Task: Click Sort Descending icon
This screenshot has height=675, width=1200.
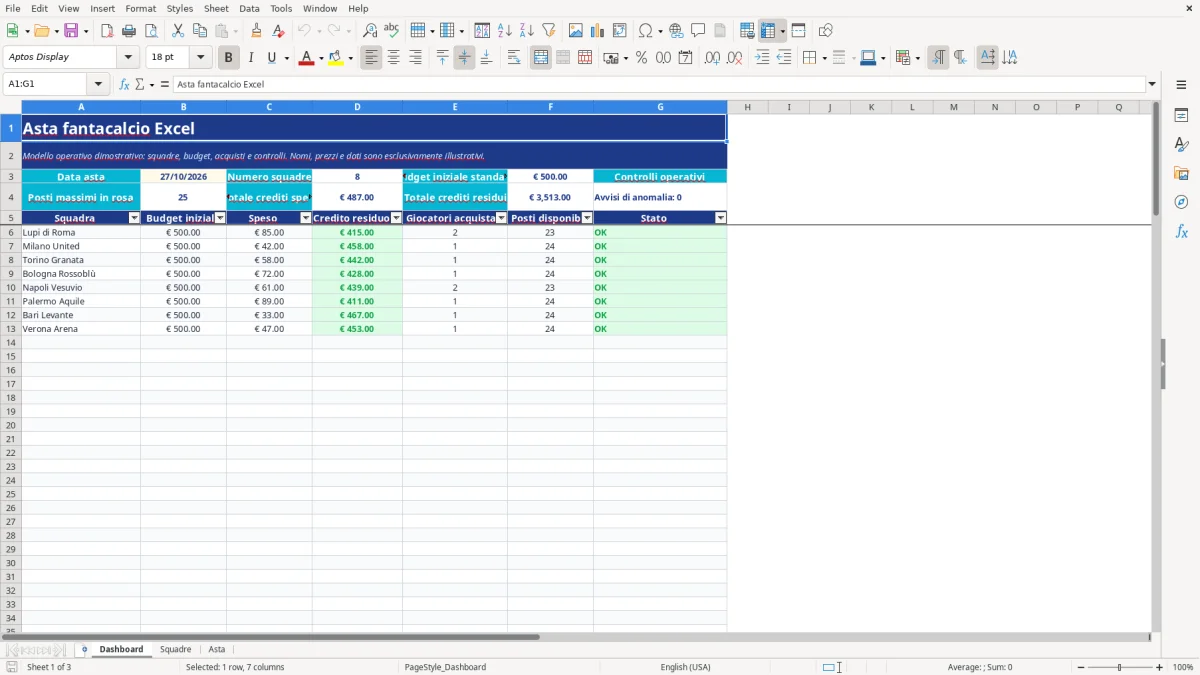Action: coord(527,31)
